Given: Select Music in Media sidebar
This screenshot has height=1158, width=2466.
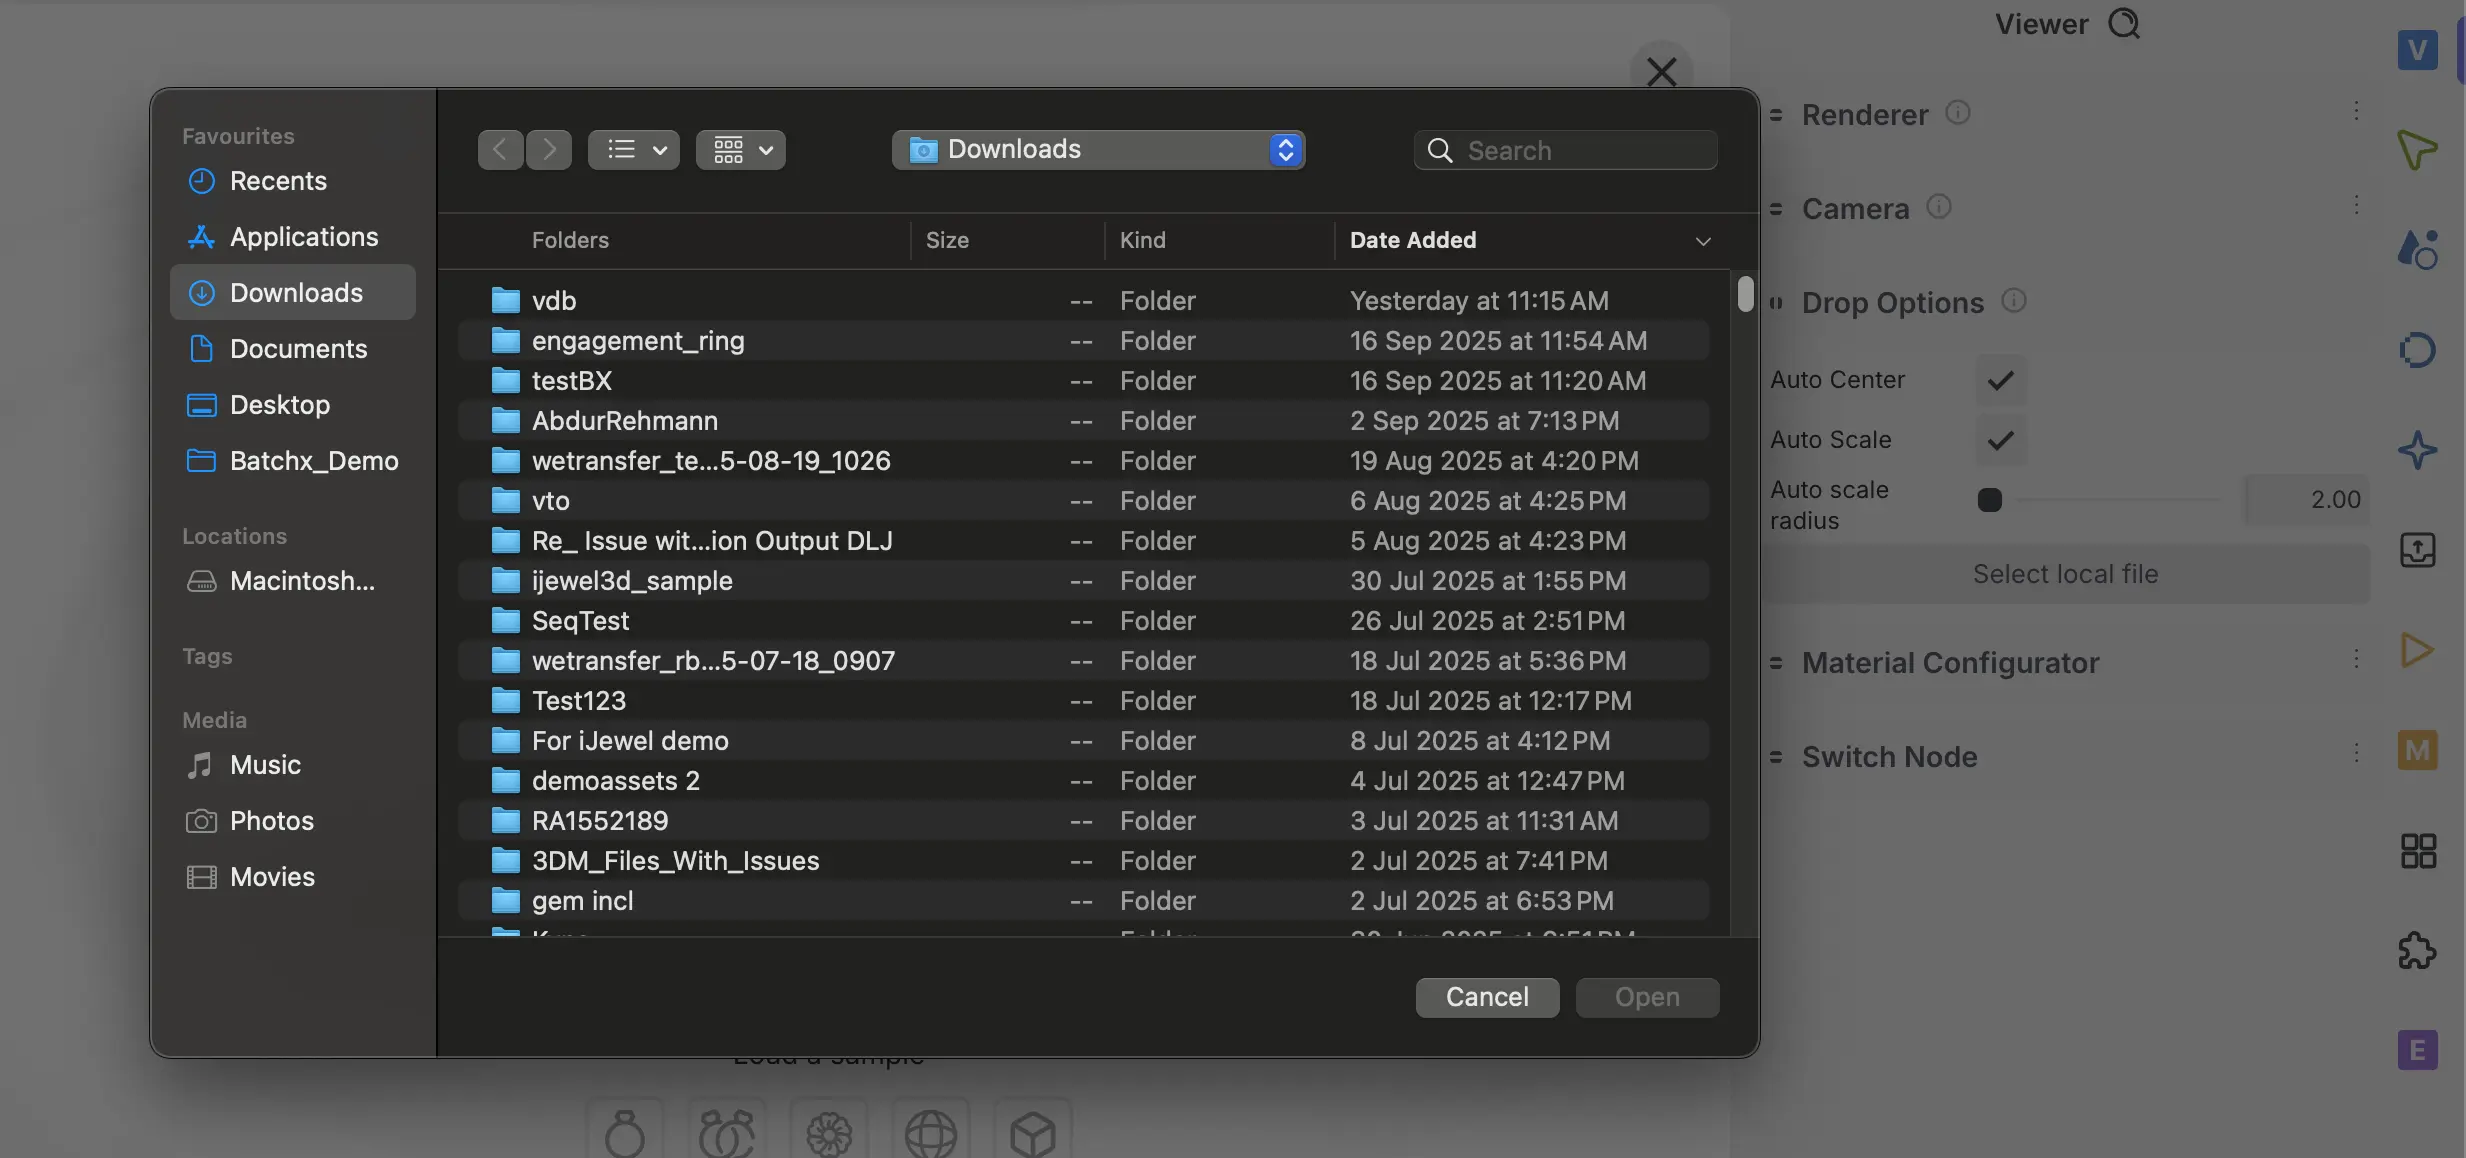Looking at the screenshot, I should (293, 765).
